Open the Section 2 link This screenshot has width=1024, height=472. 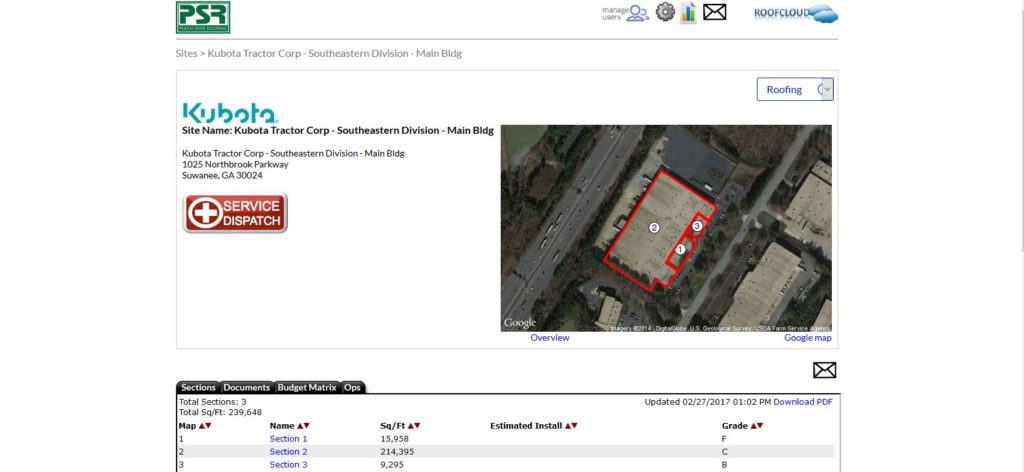pos(288,452)
